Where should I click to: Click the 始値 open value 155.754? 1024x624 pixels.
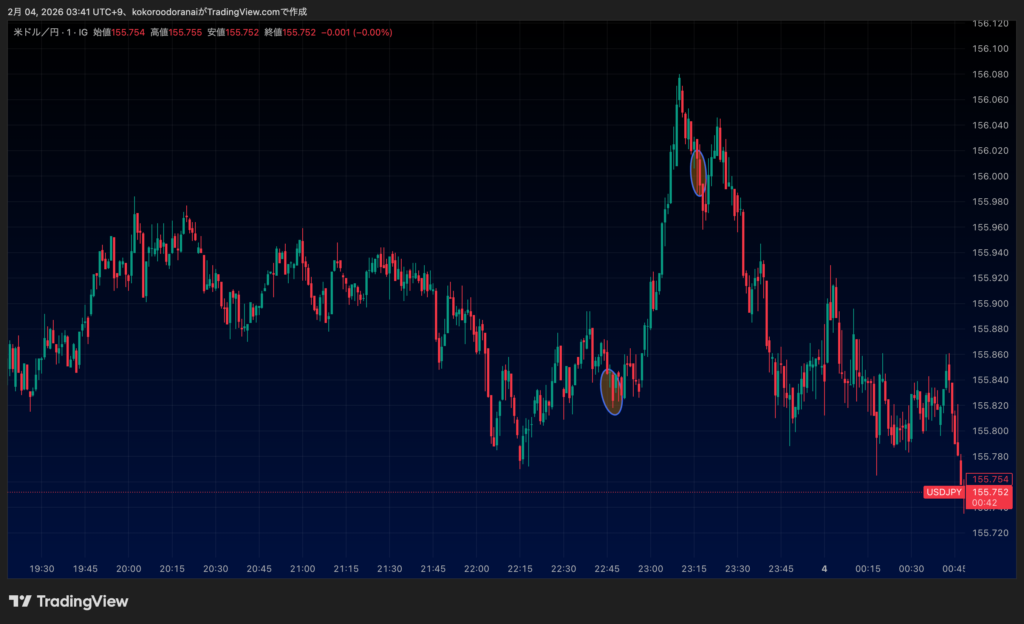tap(129, 32)
